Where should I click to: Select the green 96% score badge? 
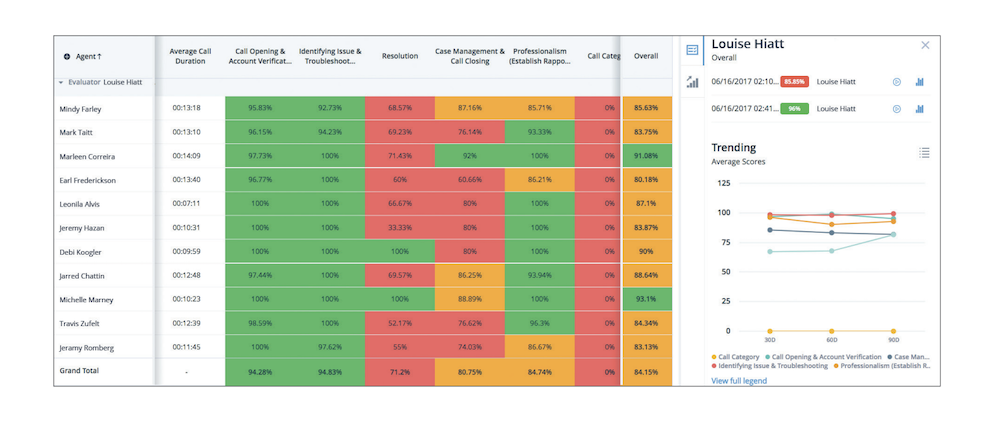[795, 109]
